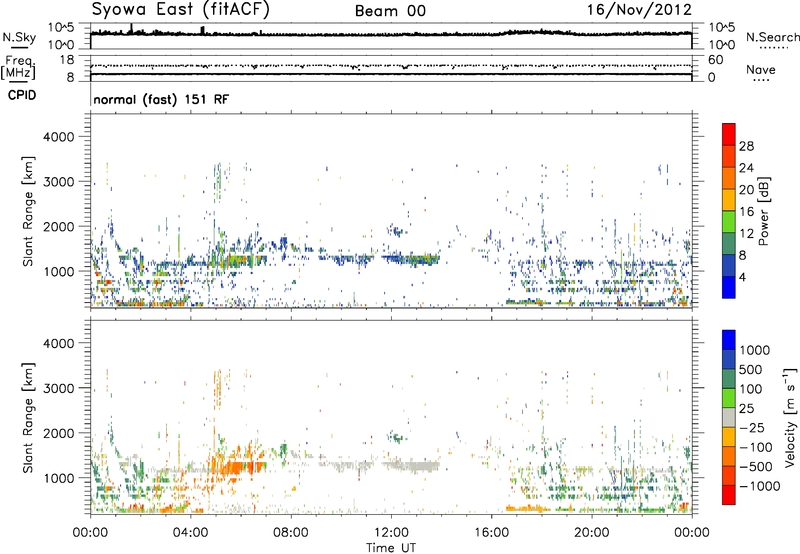The width and height of the screenshot is (800, 554).
Task: Click the "-500" label on the velocity colorbar
Action: (756, 466)
